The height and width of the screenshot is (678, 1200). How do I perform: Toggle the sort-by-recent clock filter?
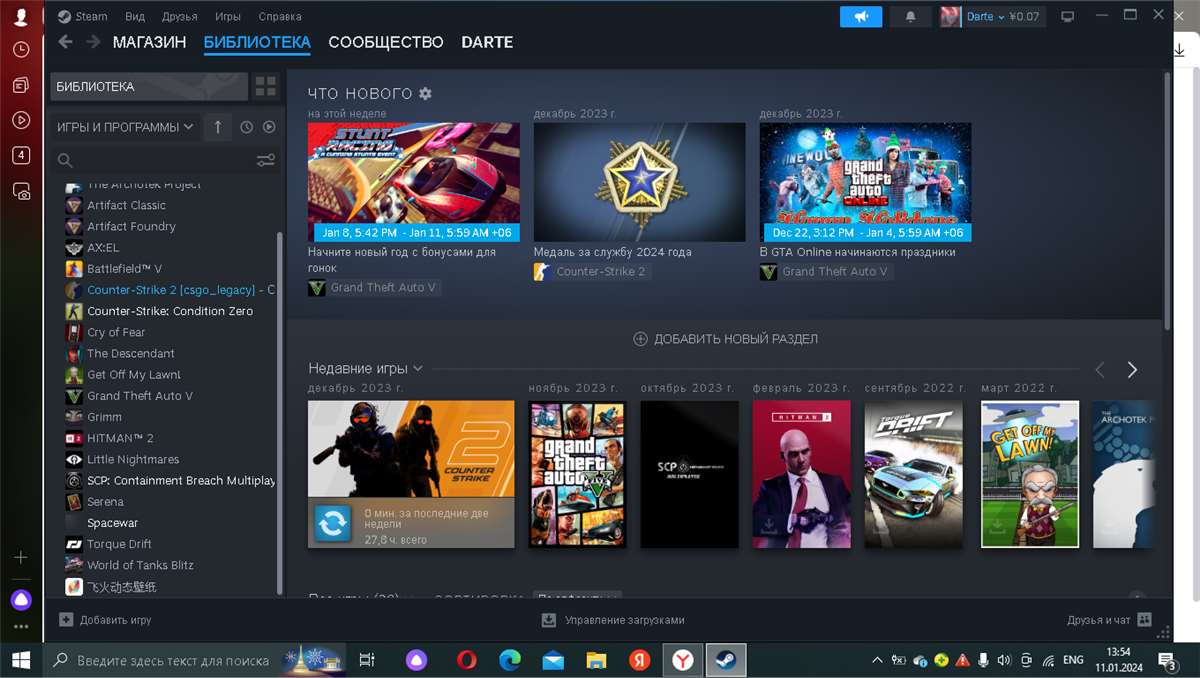[x=246, y=127]
